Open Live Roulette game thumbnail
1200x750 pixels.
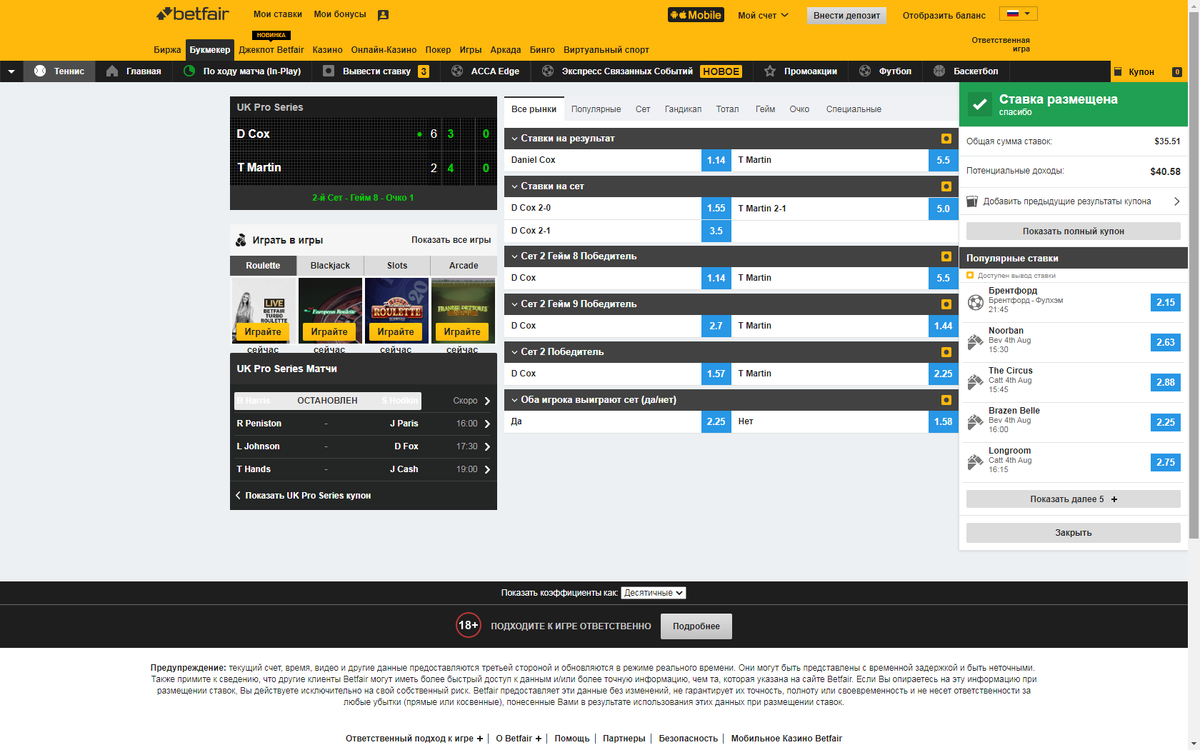263,310
